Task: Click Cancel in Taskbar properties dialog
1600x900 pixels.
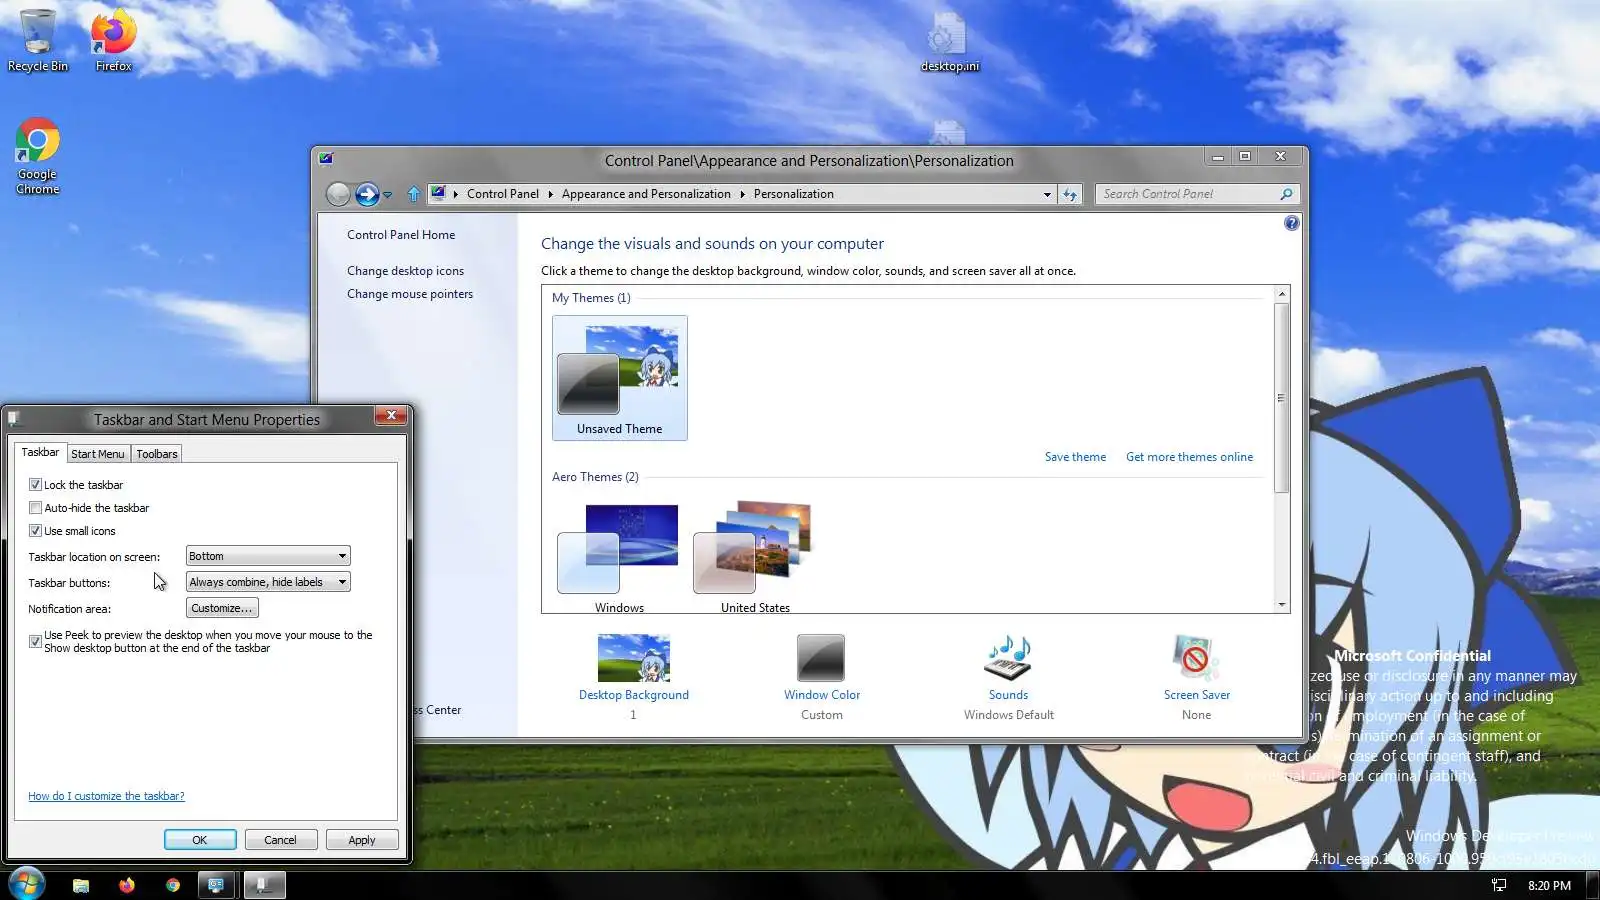Action: 280,840
